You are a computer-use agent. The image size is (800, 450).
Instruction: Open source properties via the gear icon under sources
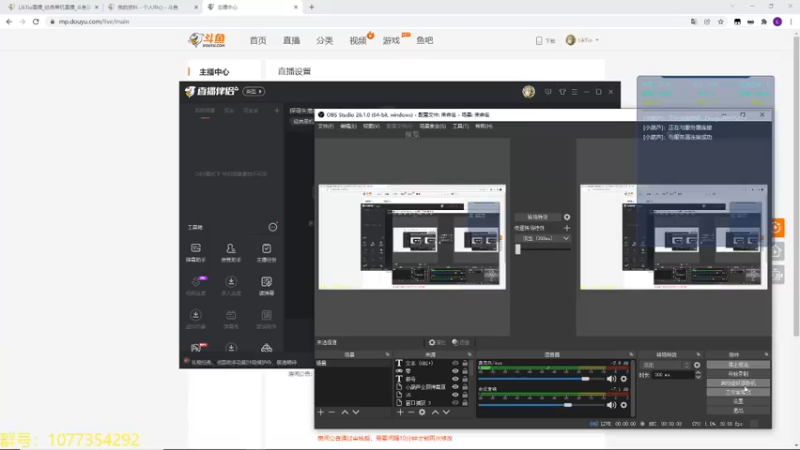[x=422, y=412]
